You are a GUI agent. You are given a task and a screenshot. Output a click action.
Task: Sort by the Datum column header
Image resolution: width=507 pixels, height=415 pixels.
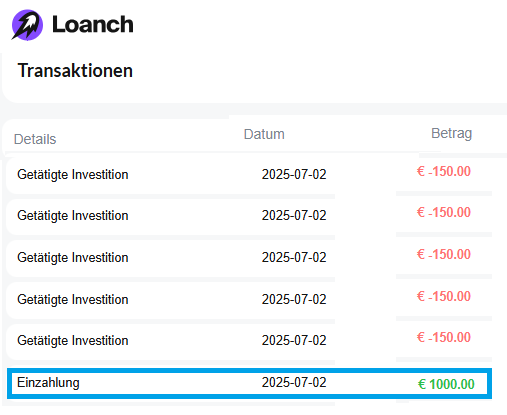[264, 134]
